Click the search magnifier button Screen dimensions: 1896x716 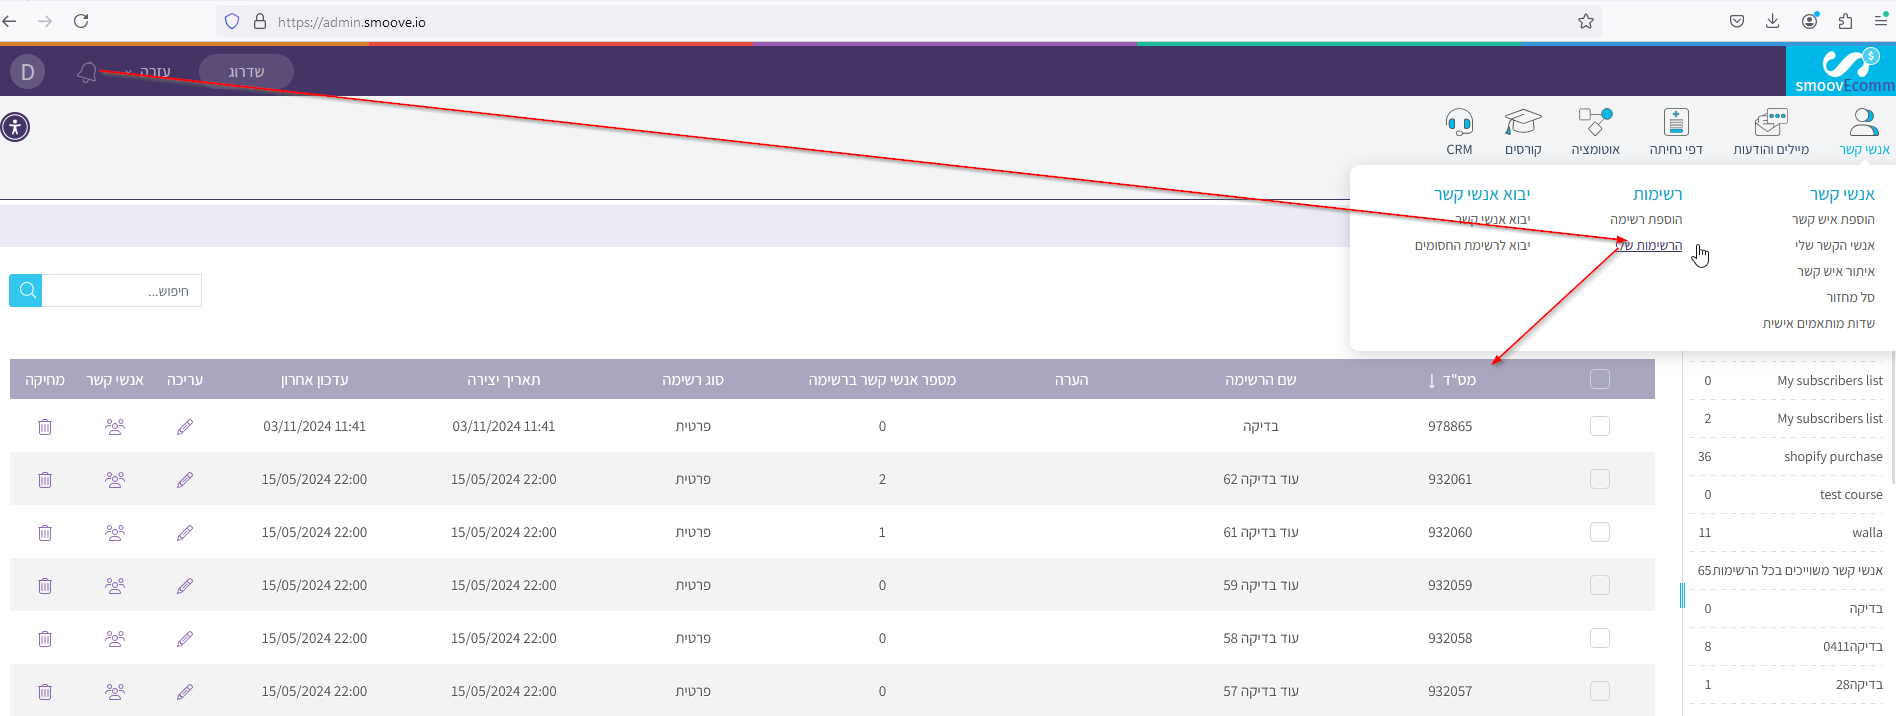point(27,291)
